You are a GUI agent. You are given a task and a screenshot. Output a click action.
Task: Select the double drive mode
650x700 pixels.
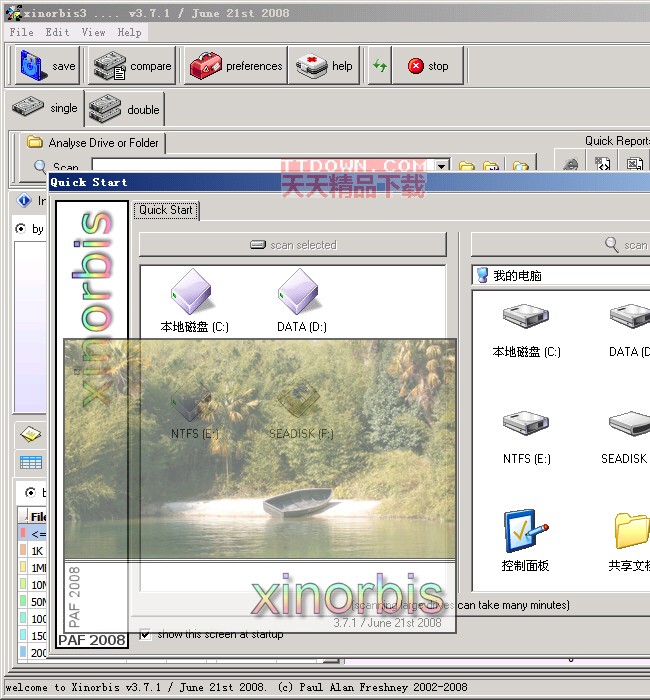(x=124, y=108)
